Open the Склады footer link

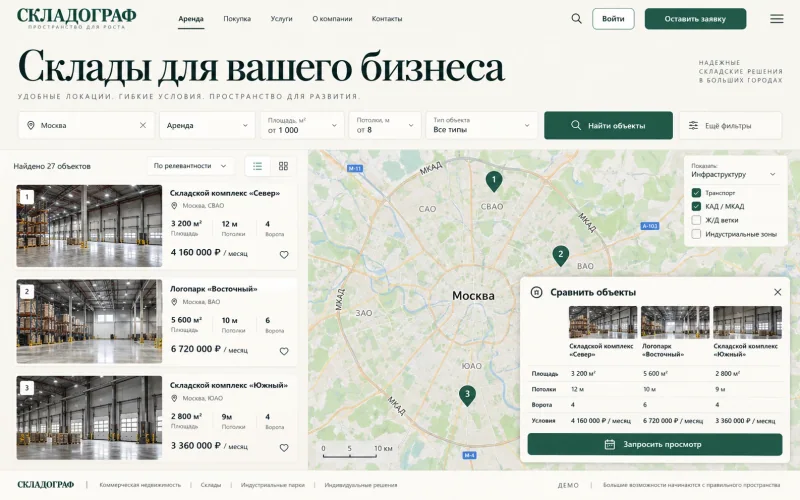pyautogui.click(x=211, y=485)
